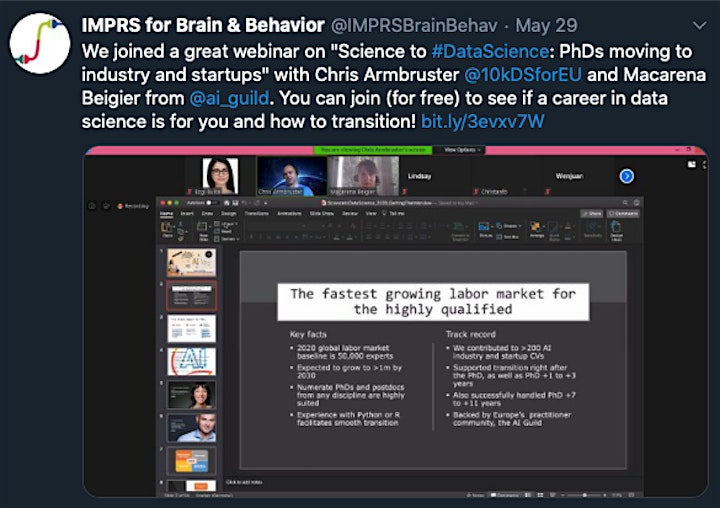The height and width of the screenshot is (508, 720).
Task: Open the Draw ribbon tab
Action: (x=207, y=214)
